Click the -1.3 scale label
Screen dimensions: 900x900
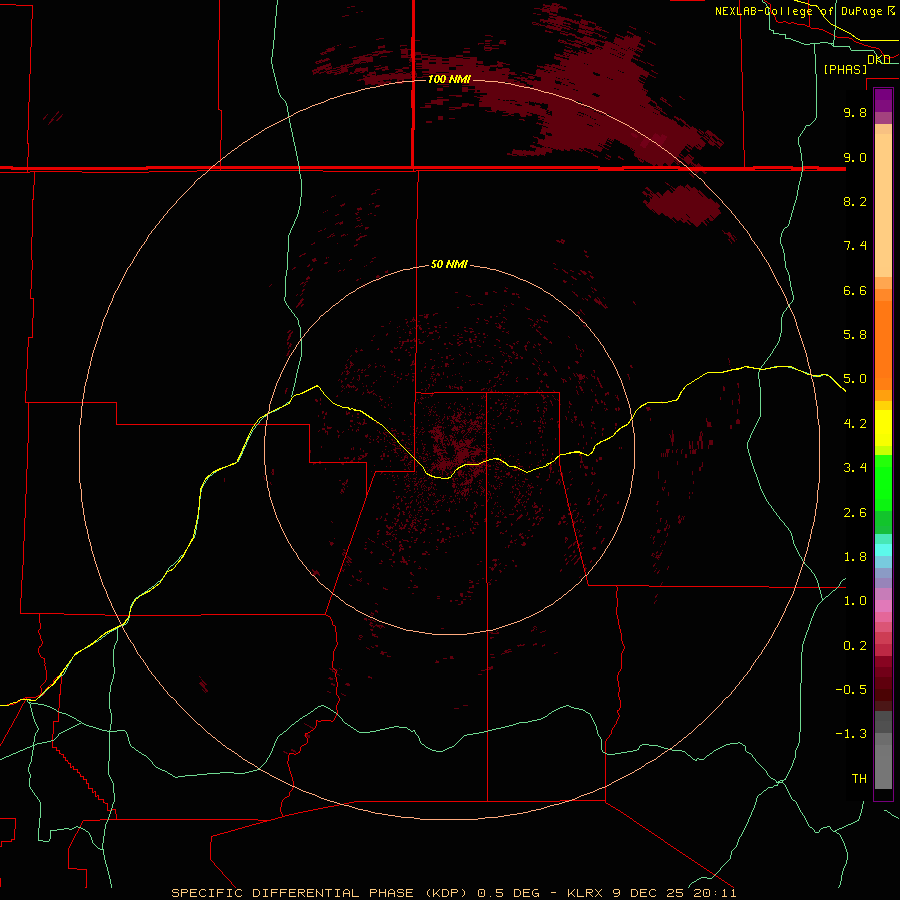point(851,734)
